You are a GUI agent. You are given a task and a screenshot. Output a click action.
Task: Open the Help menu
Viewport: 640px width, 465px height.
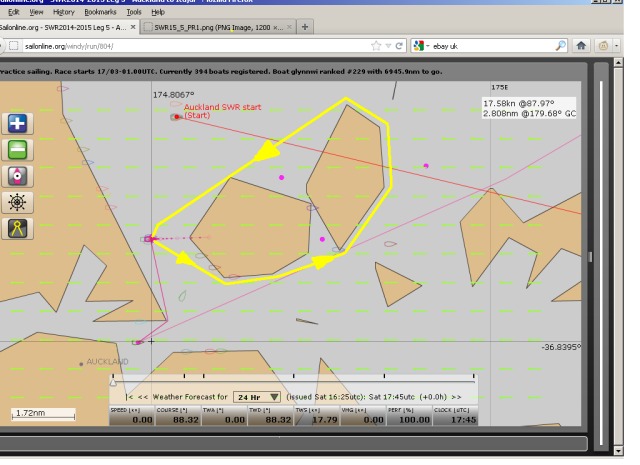[158, 12]
